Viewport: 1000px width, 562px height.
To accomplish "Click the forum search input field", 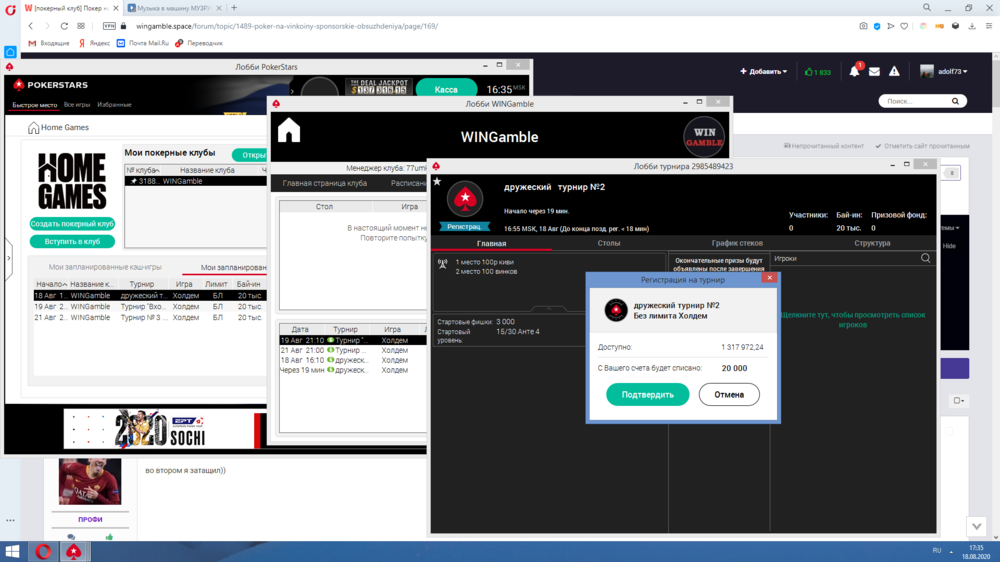I will tap(915, 101).
